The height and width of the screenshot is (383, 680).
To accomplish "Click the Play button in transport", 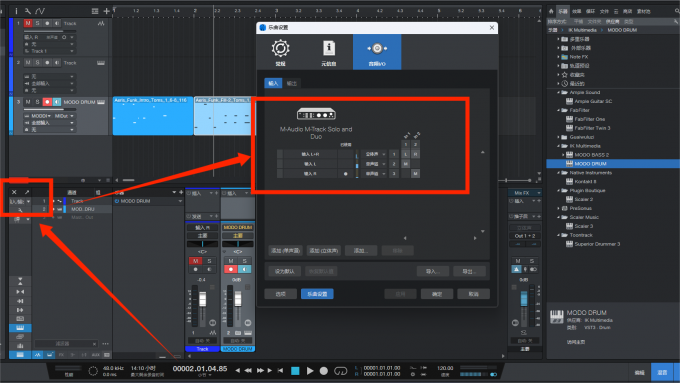I will (310, 371).
